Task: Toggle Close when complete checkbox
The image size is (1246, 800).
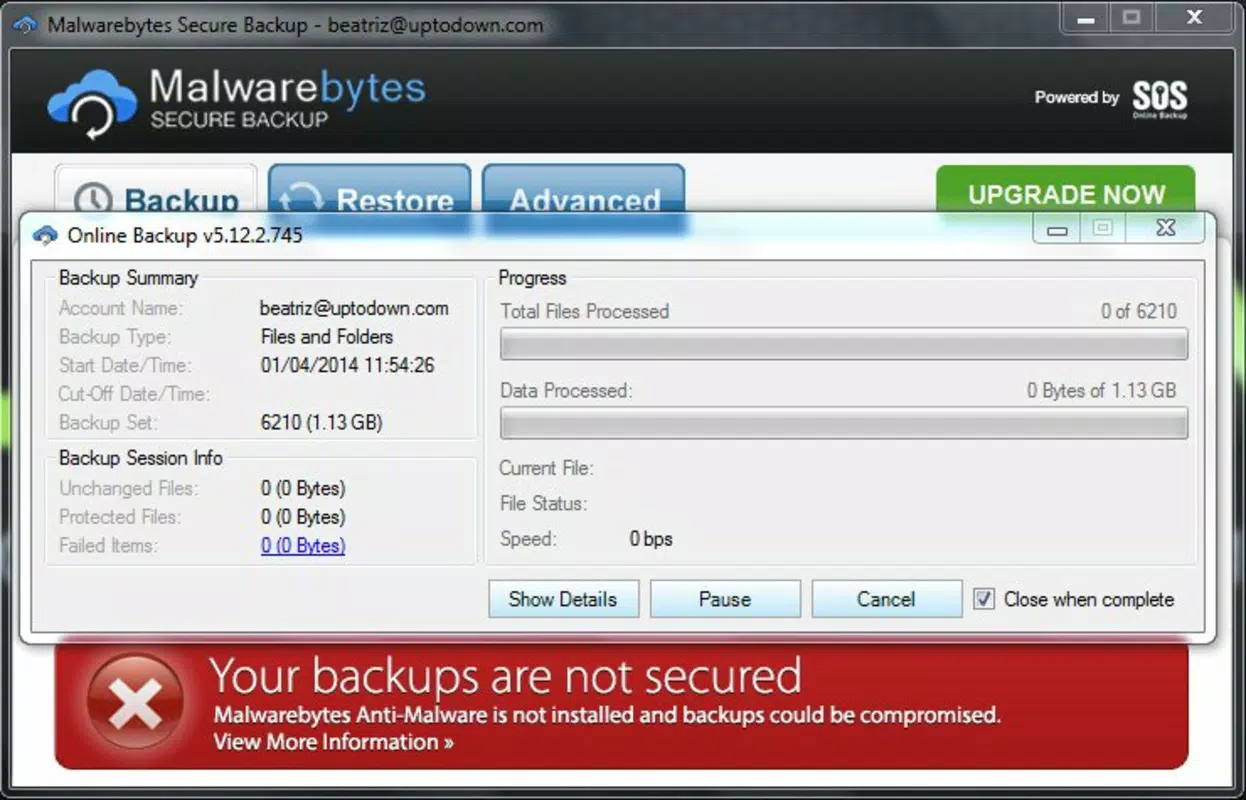Action: tap(984, 599)
